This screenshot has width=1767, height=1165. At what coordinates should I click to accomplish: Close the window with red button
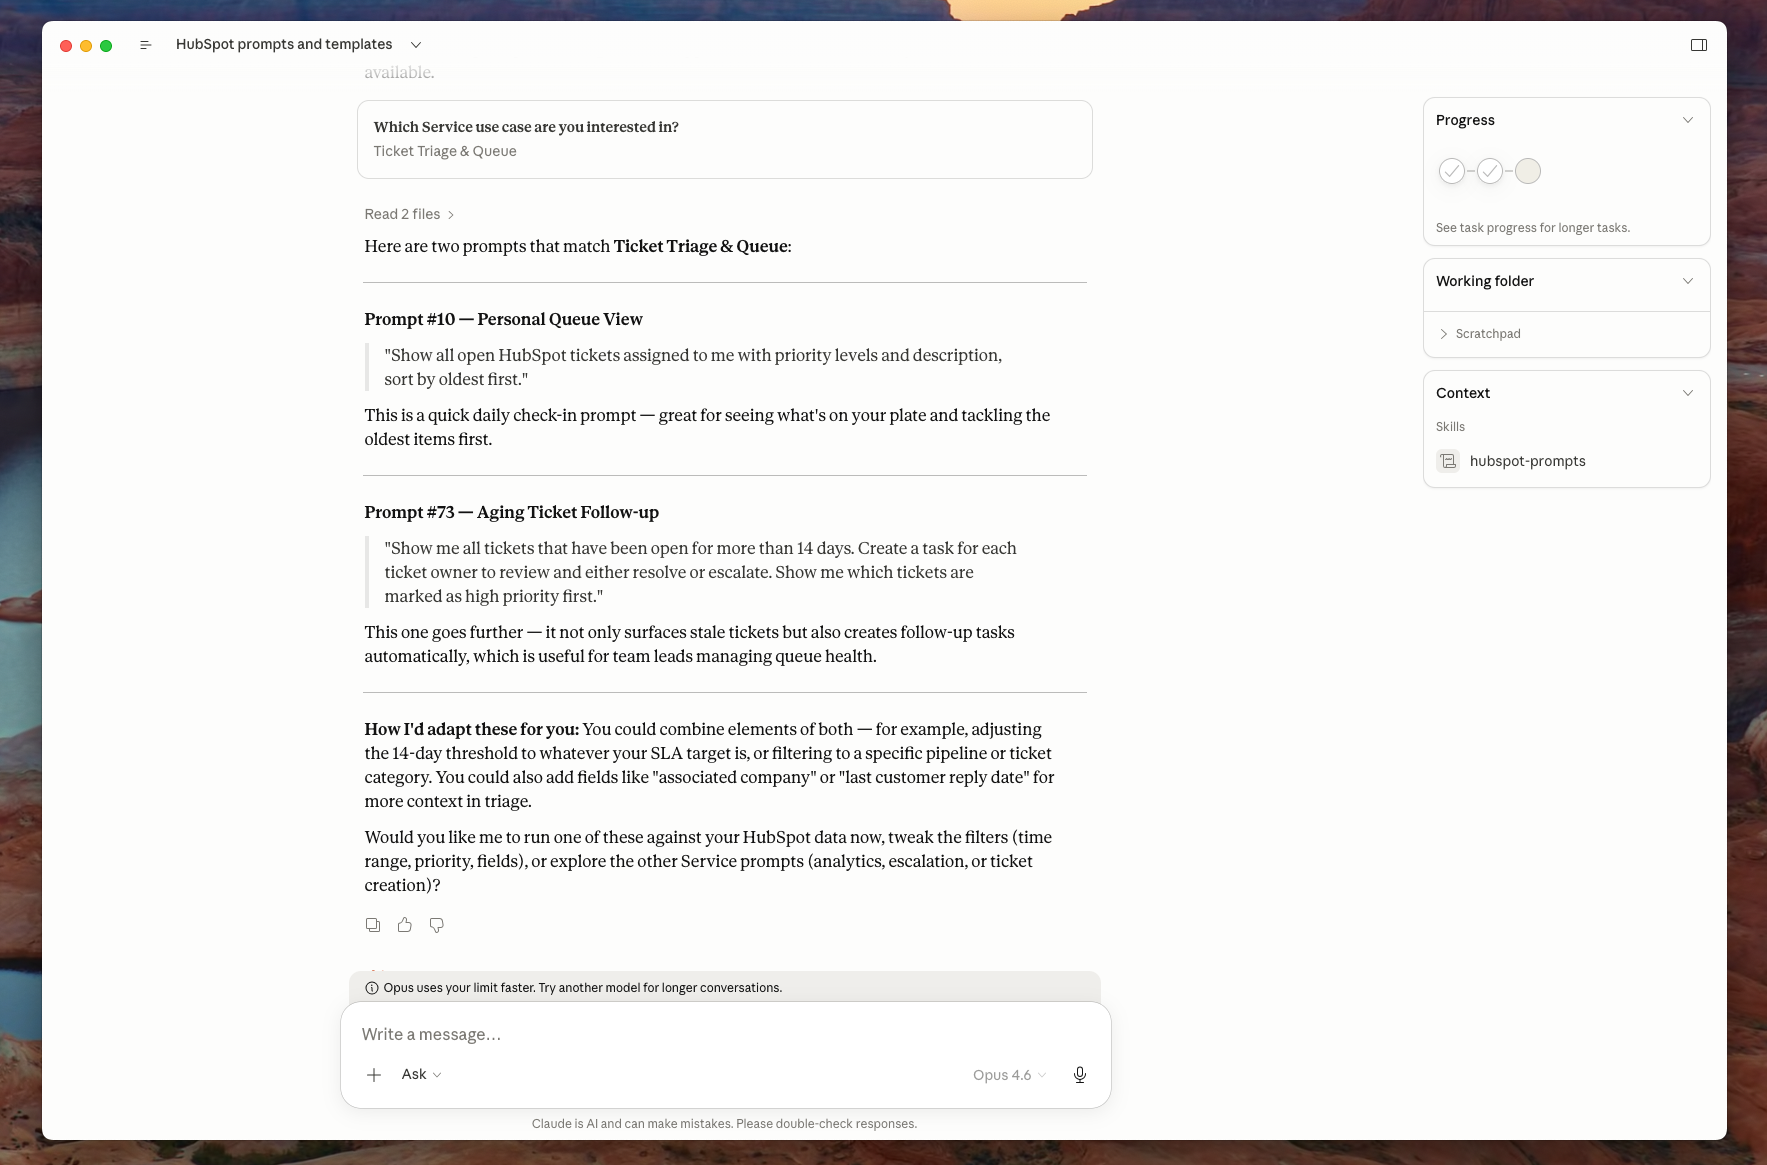point(66,45)
